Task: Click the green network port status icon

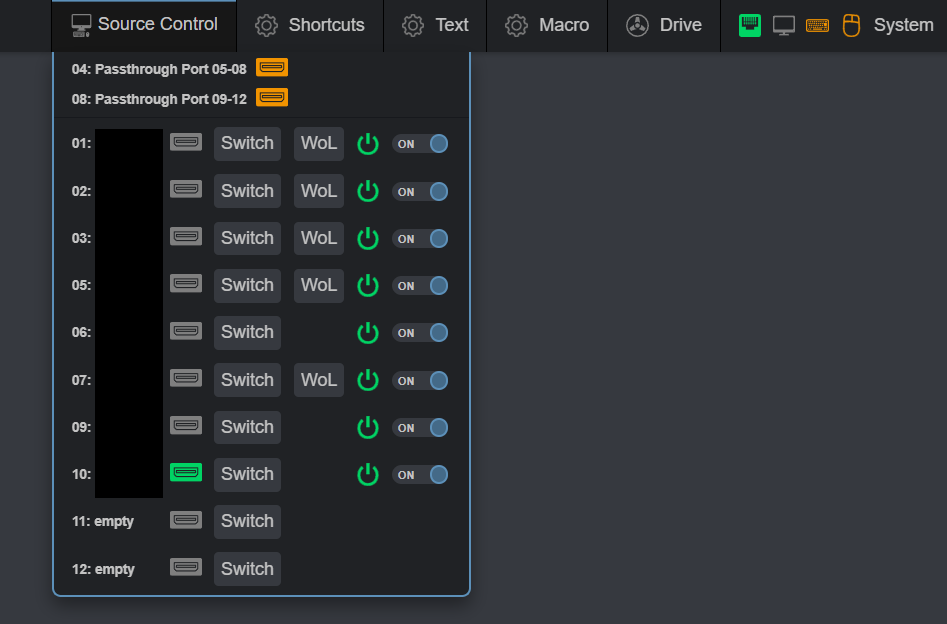Action: pyautogui.click(x=750, y=25)
